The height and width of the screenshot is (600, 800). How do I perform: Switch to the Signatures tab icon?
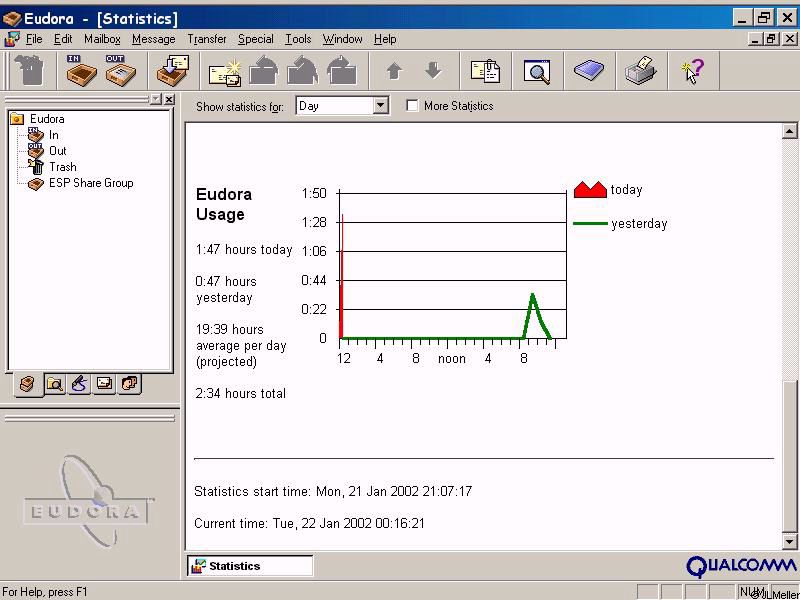tap(80, 384)
